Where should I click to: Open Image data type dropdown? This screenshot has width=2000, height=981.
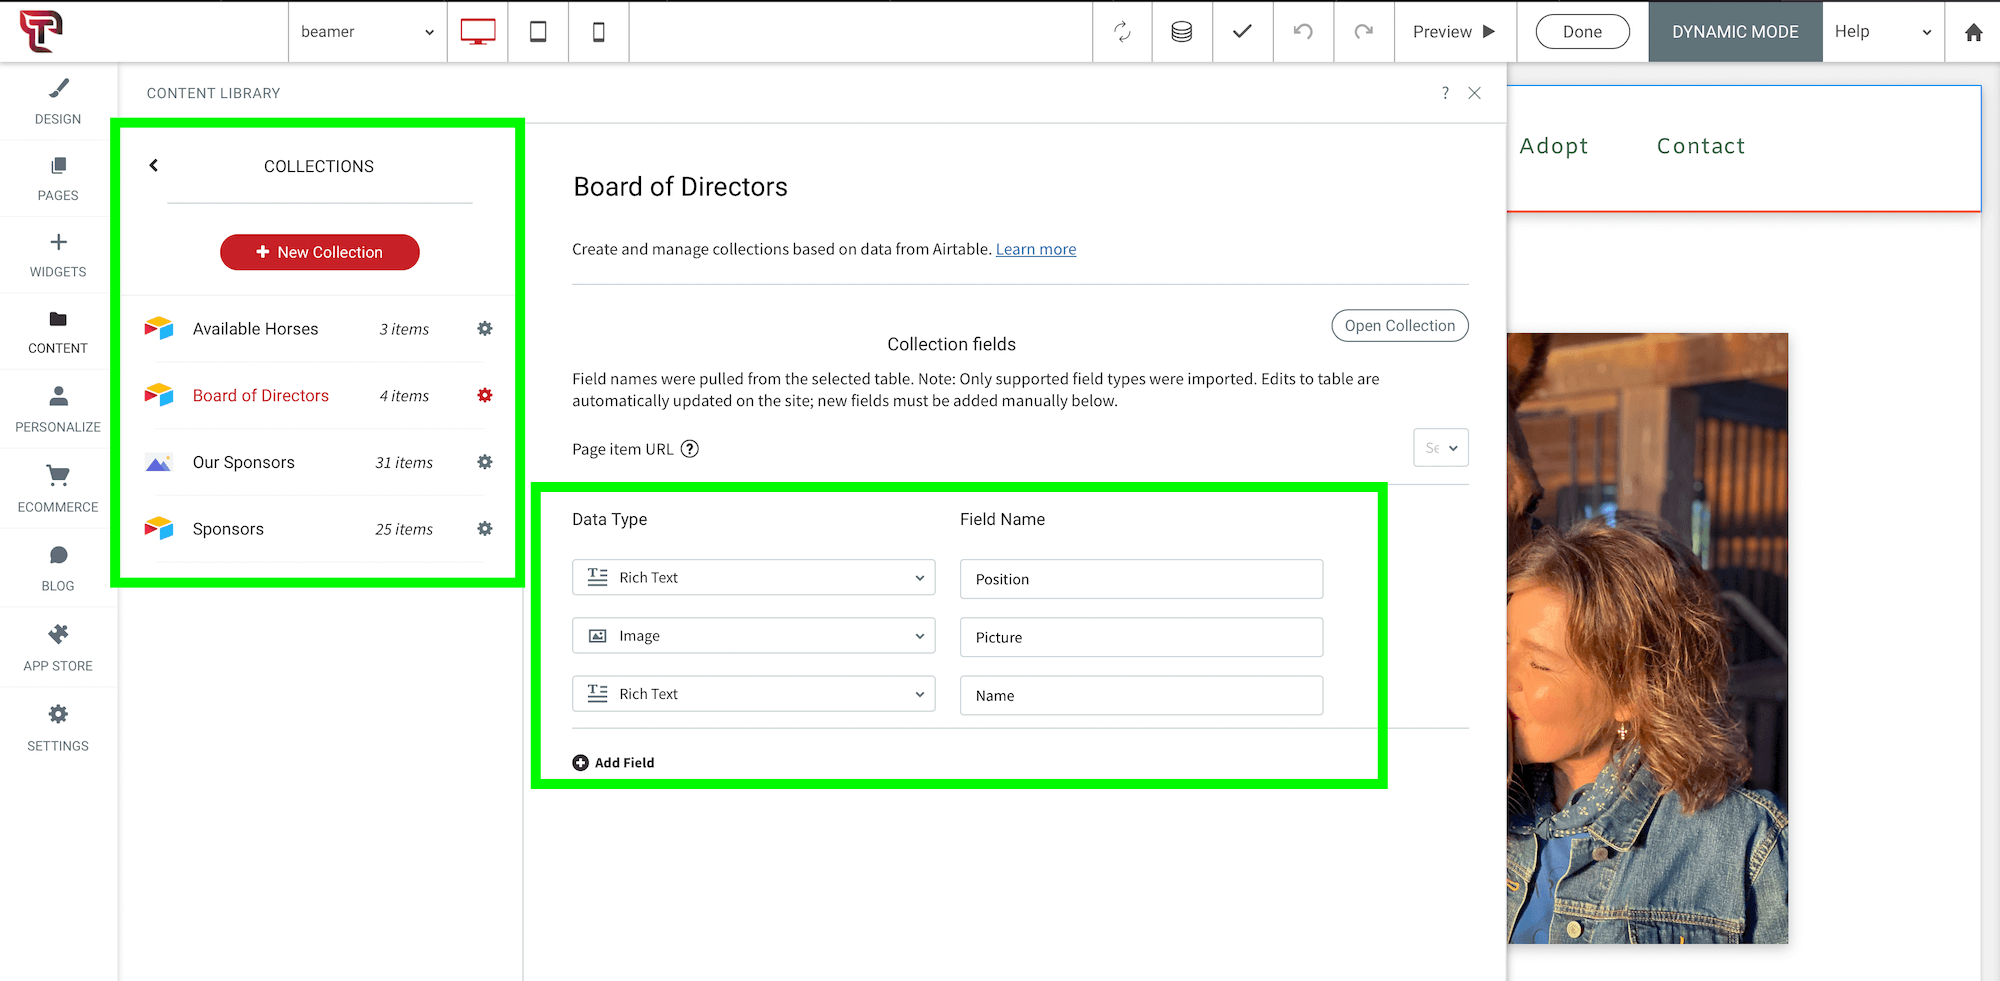[x=754, y=636]
